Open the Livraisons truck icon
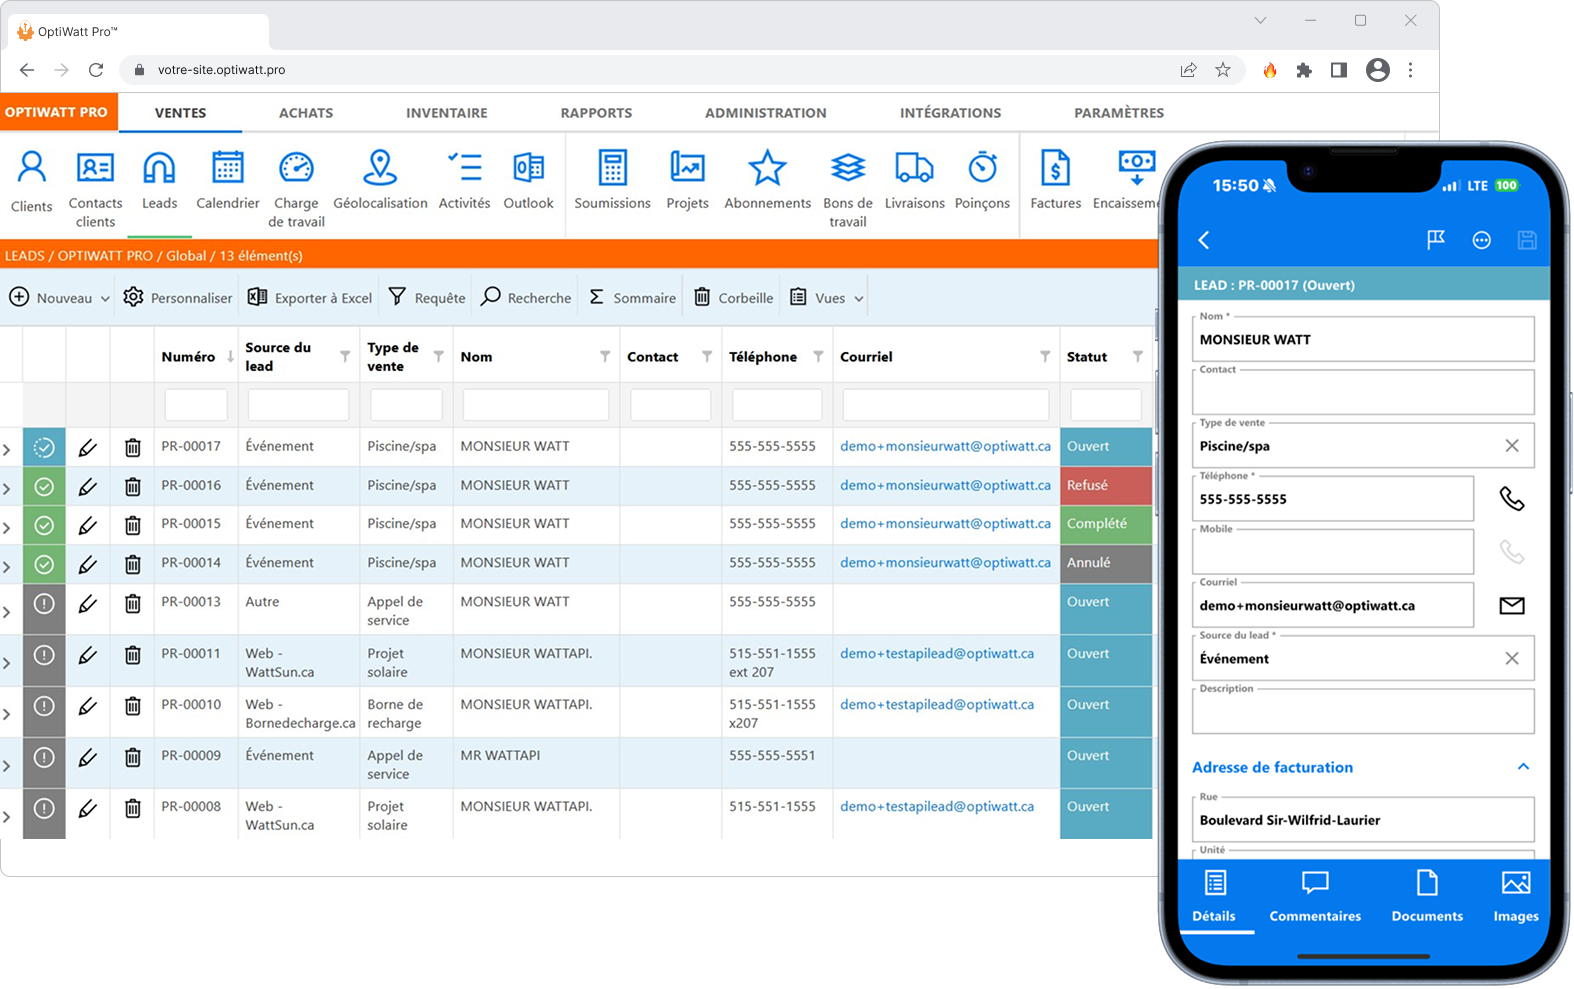 [914, 166]
